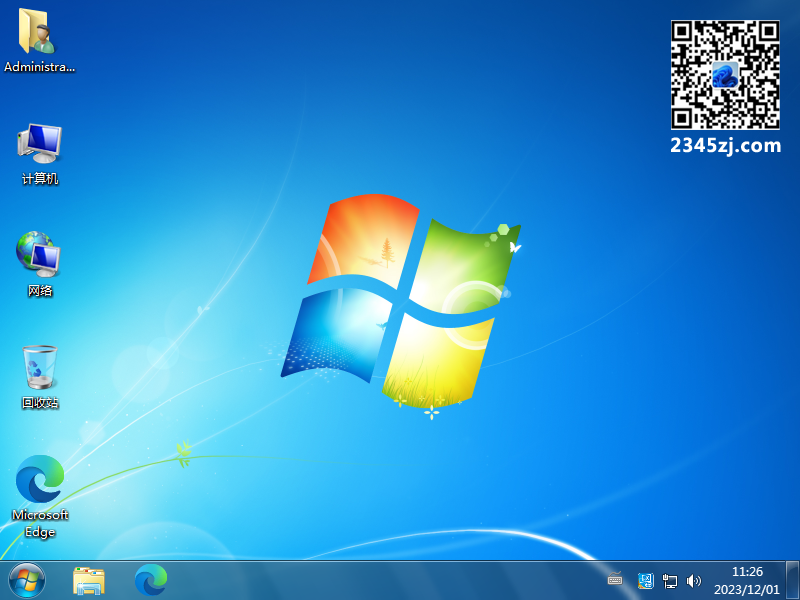This screenshot has width=800, height=600.
Task: Click the 11:26 clock and date
Action: (x=747, y=581)
